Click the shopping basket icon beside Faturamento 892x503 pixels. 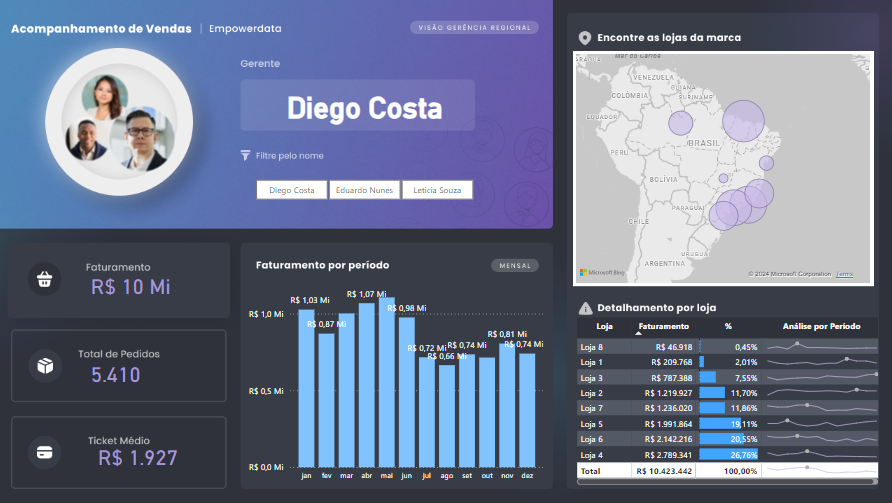pyautogui.click(x=44, y=280)
